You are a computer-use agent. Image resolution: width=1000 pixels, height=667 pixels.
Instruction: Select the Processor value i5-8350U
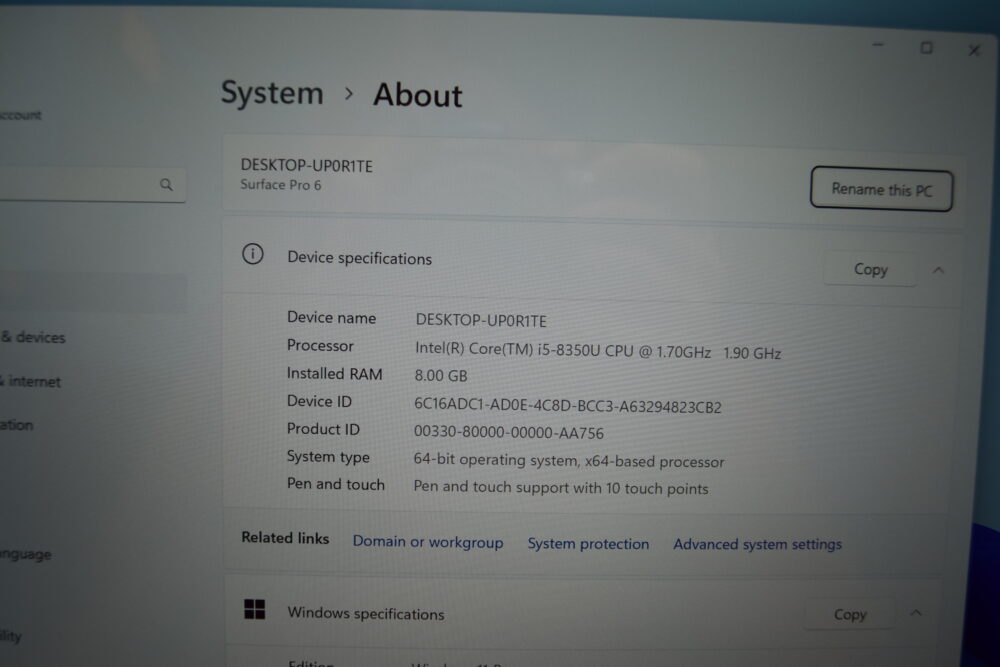tap(598, 351)
